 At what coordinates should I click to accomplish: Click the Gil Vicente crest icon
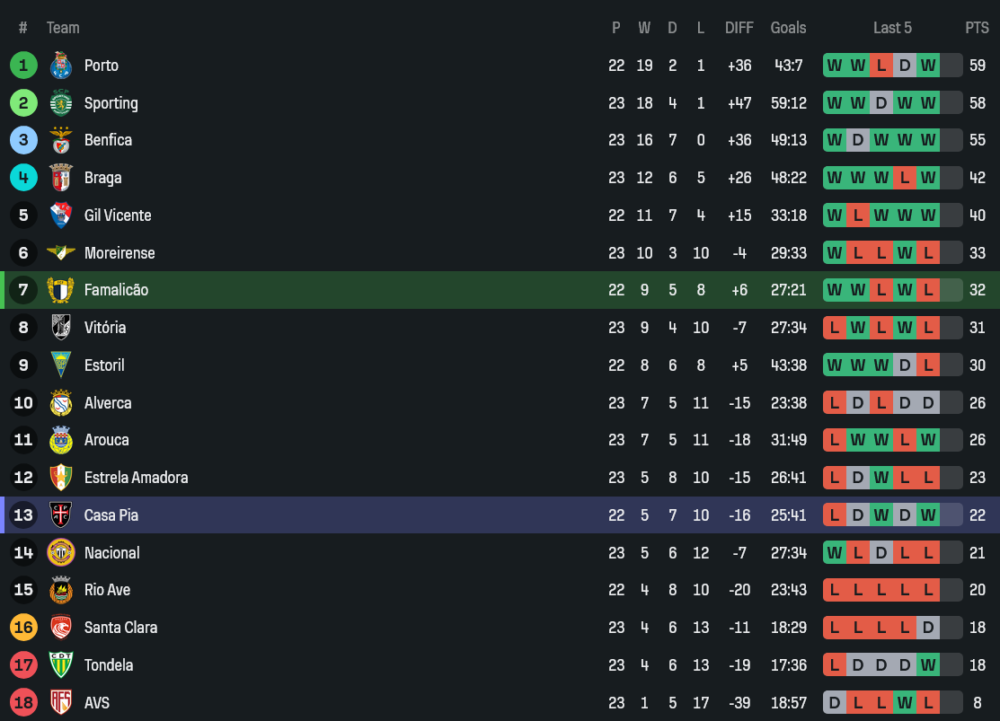pos(61,215)
